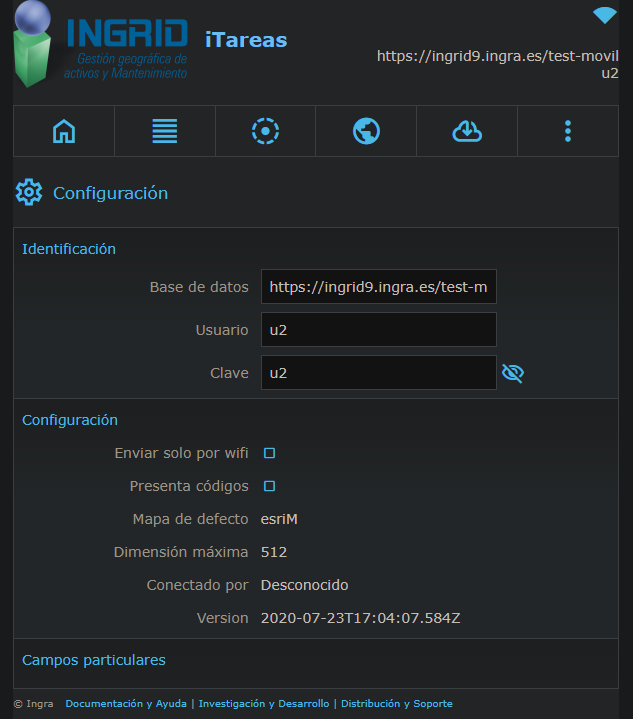Click the Base de datos field
This screenshot has height=719, width=633.
click(378, 287)
